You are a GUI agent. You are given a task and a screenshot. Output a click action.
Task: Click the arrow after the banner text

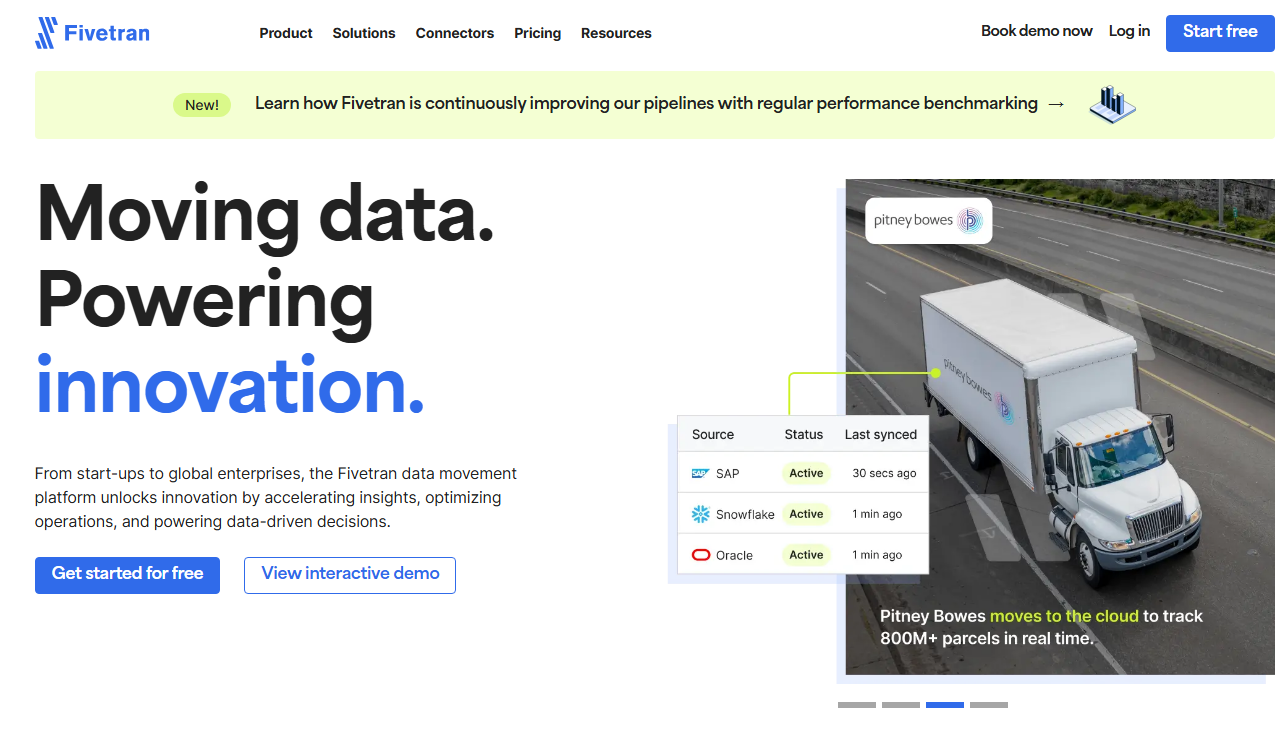[1056, 104]
